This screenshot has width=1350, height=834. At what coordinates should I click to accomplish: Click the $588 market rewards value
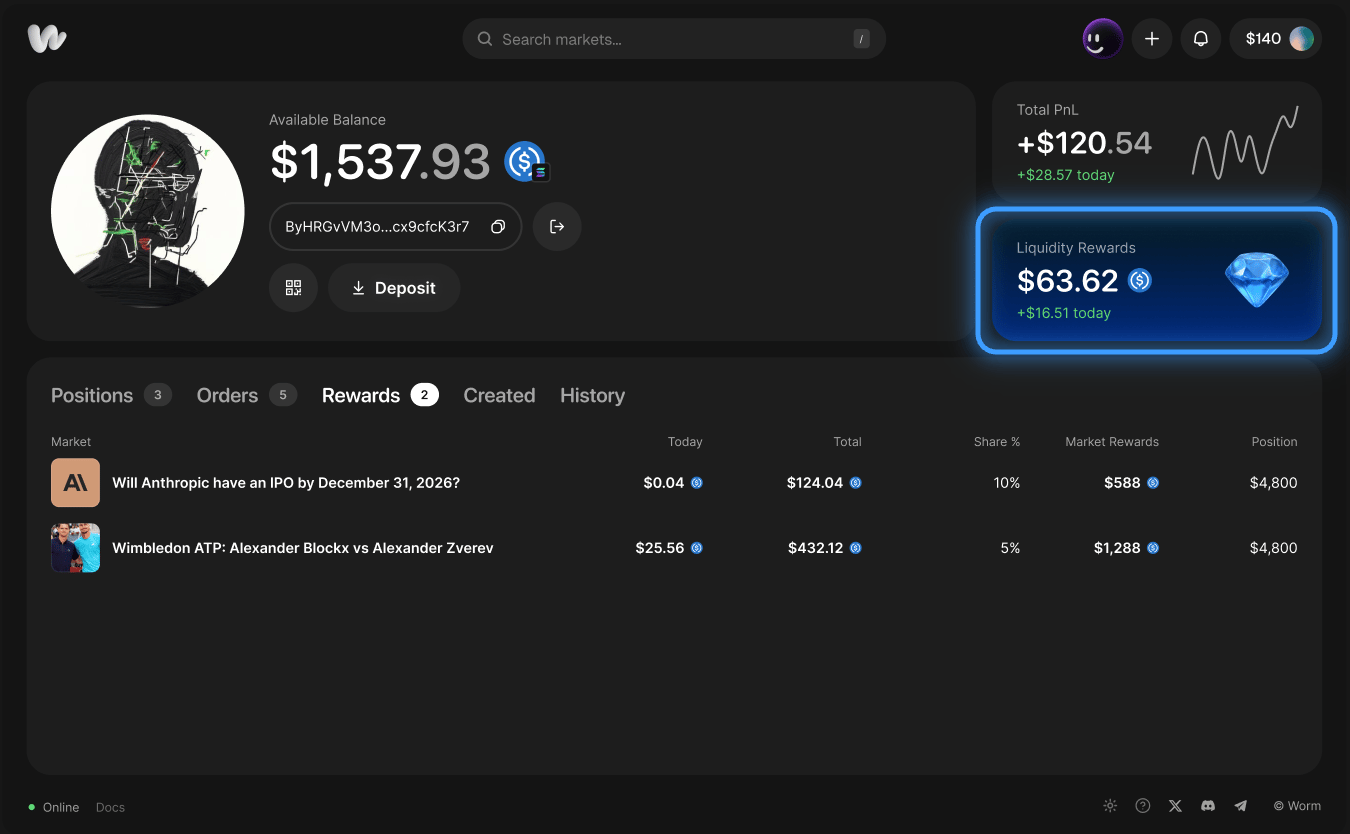tap(1122, 483)
